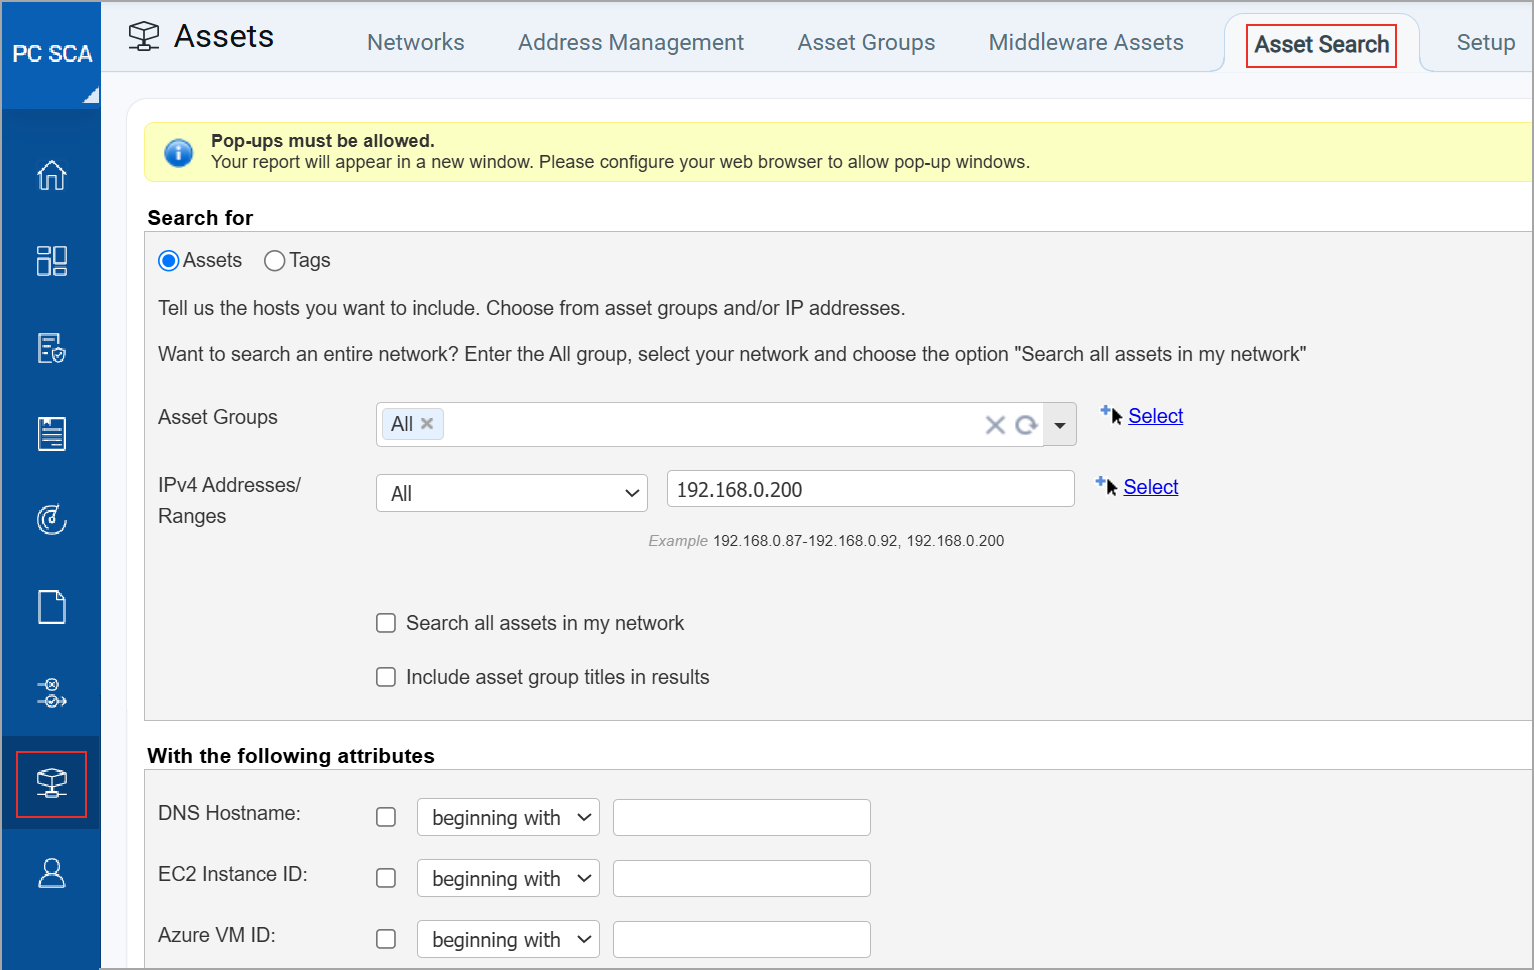Screen dimensions: 1534x970
Task: Click the Reports list sidebar icon
Action: point(51,434)
